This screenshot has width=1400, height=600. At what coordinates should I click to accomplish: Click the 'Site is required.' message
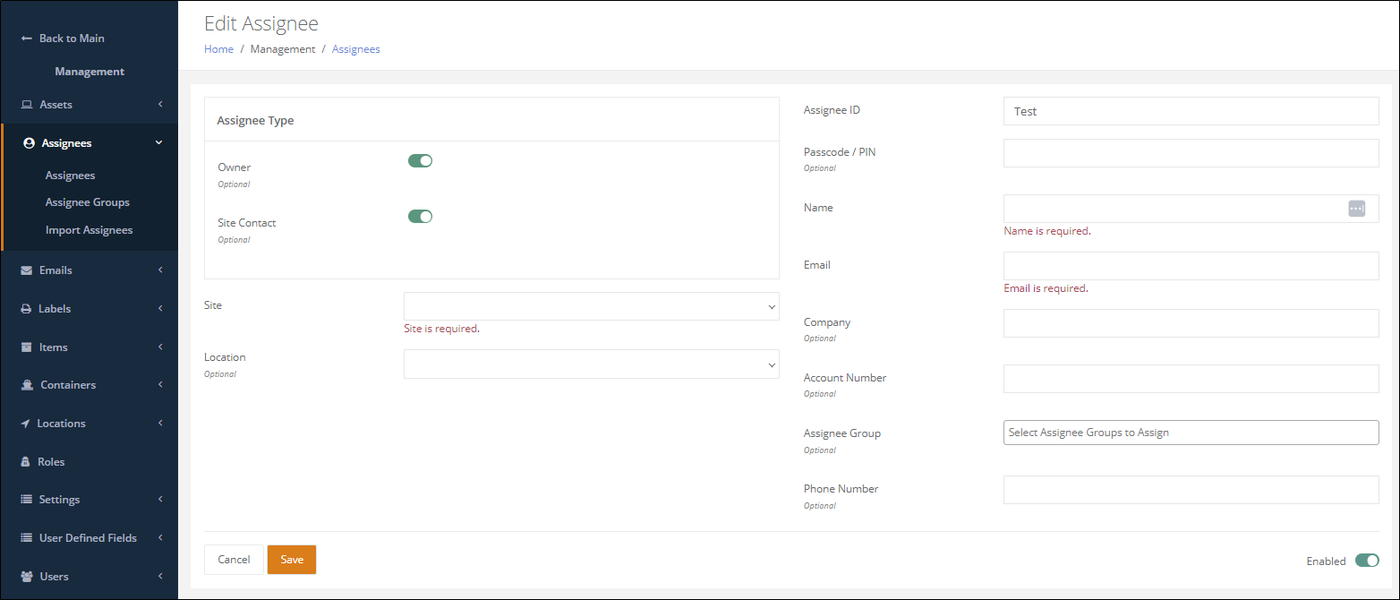click(442, 328)
